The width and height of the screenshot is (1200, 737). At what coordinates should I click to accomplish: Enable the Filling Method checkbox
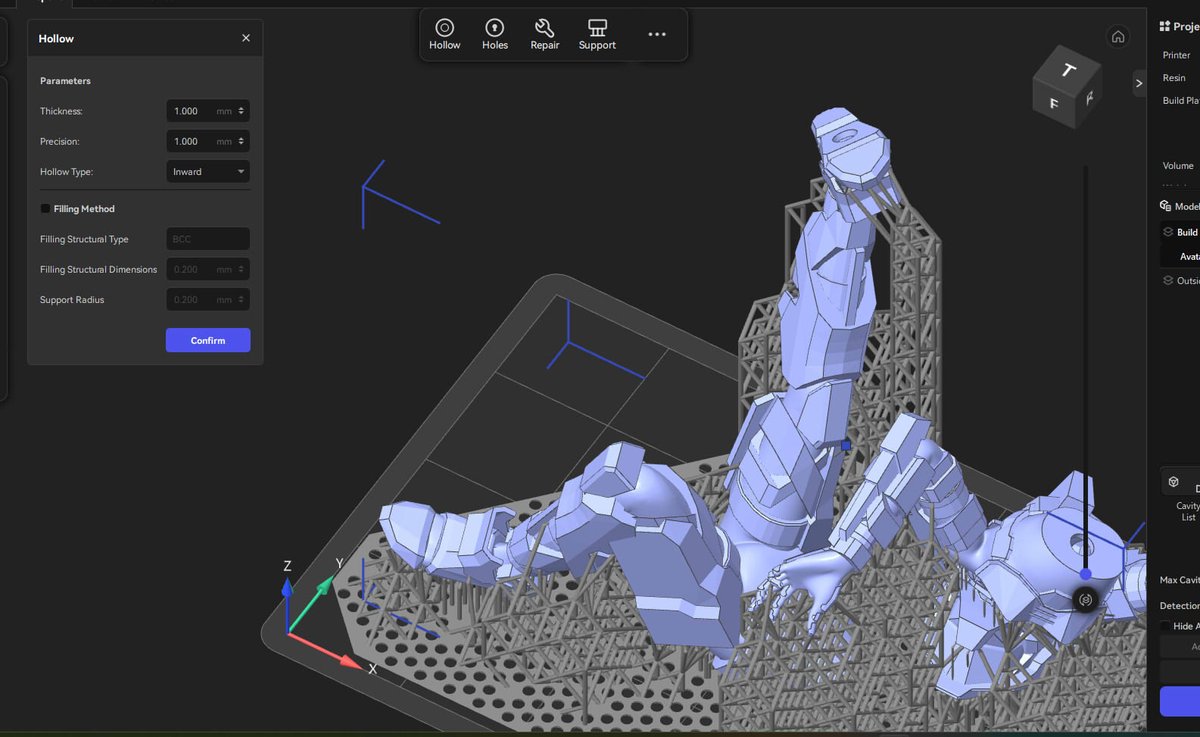[45, 209]
